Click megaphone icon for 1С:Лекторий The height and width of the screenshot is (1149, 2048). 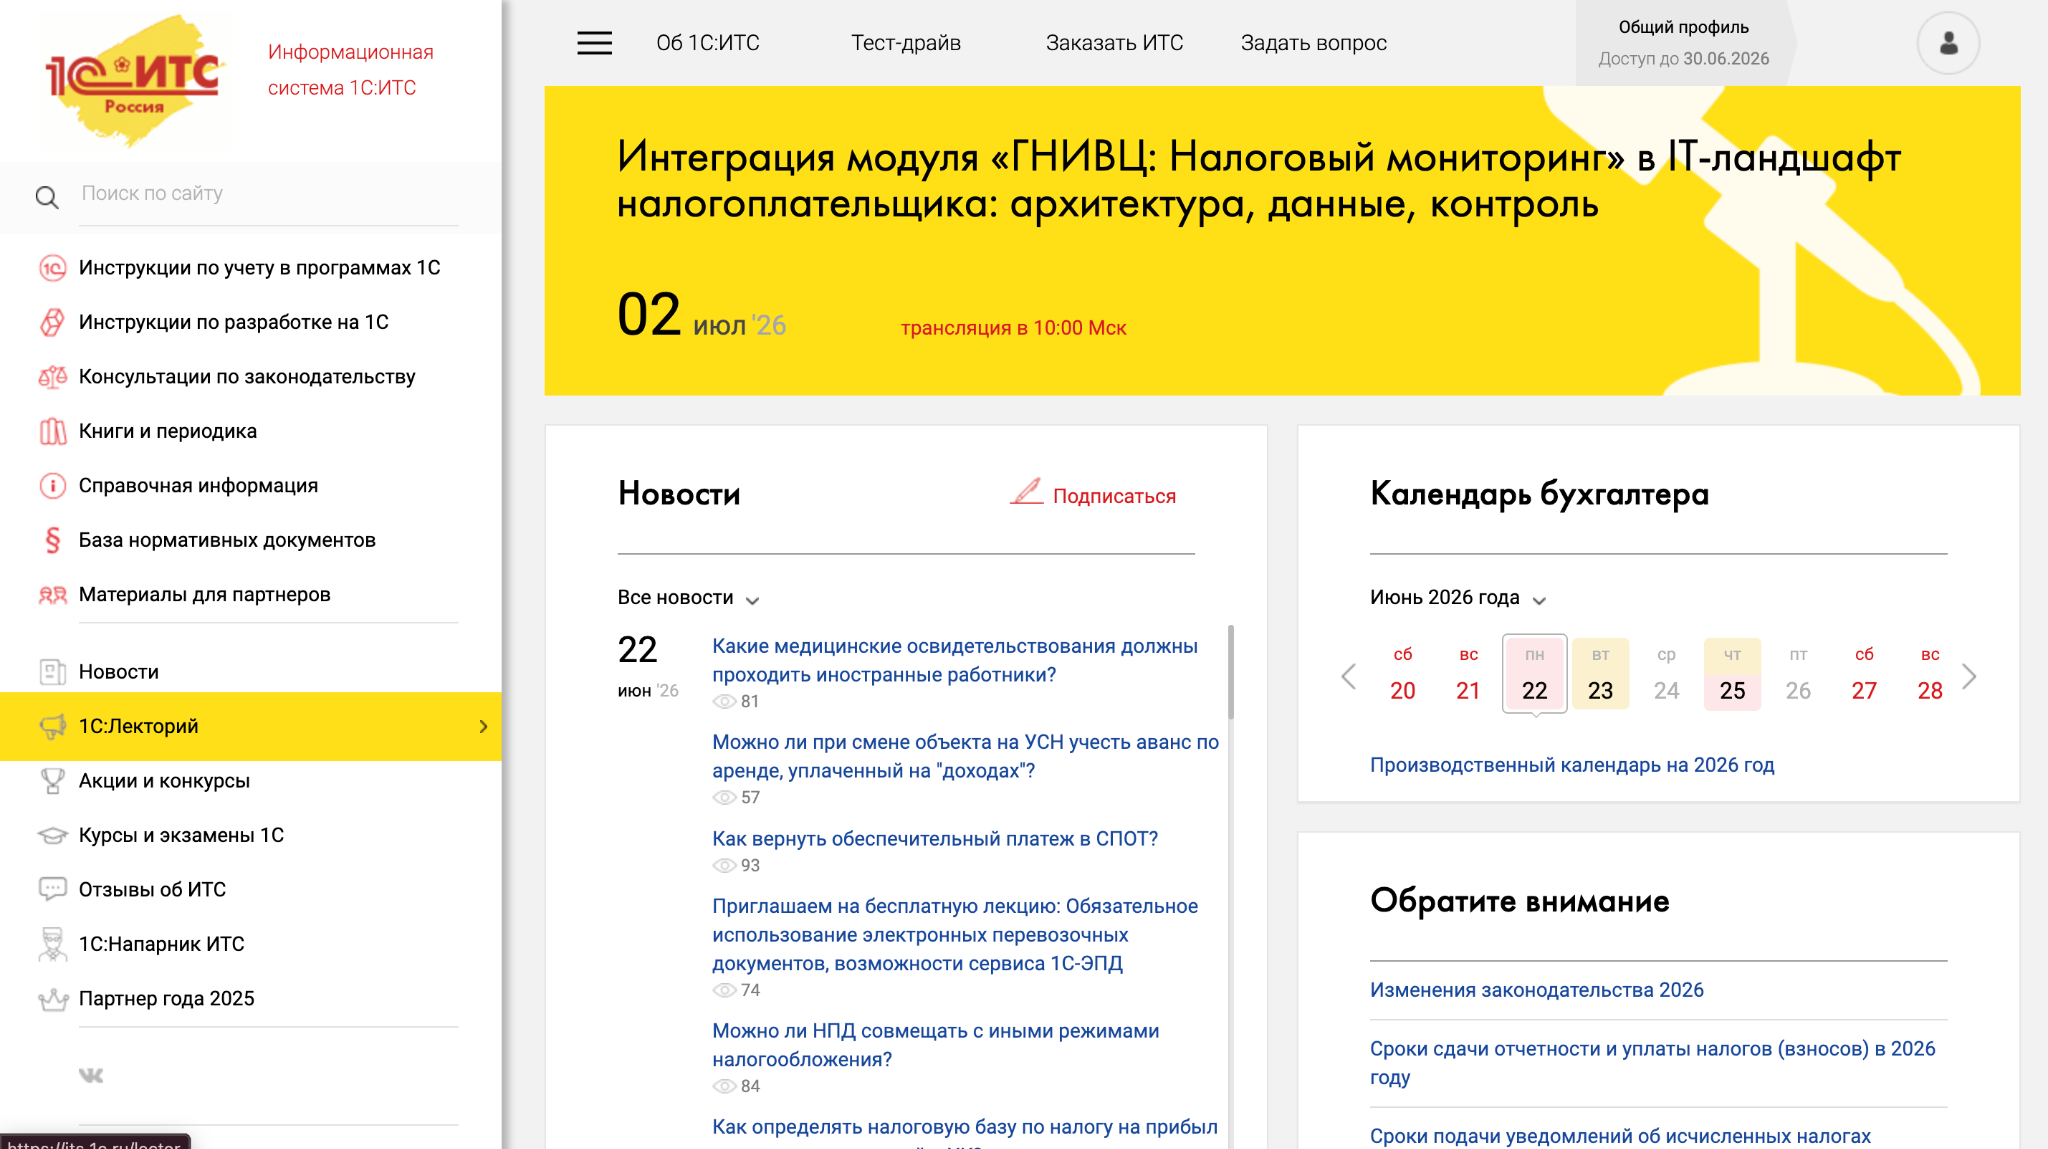pyautogui.click(x=52, y=727)
